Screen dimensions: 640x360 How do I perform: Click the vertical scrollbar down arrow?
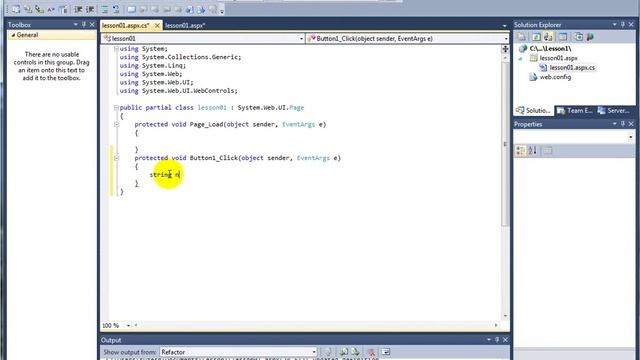pos(505,316)
